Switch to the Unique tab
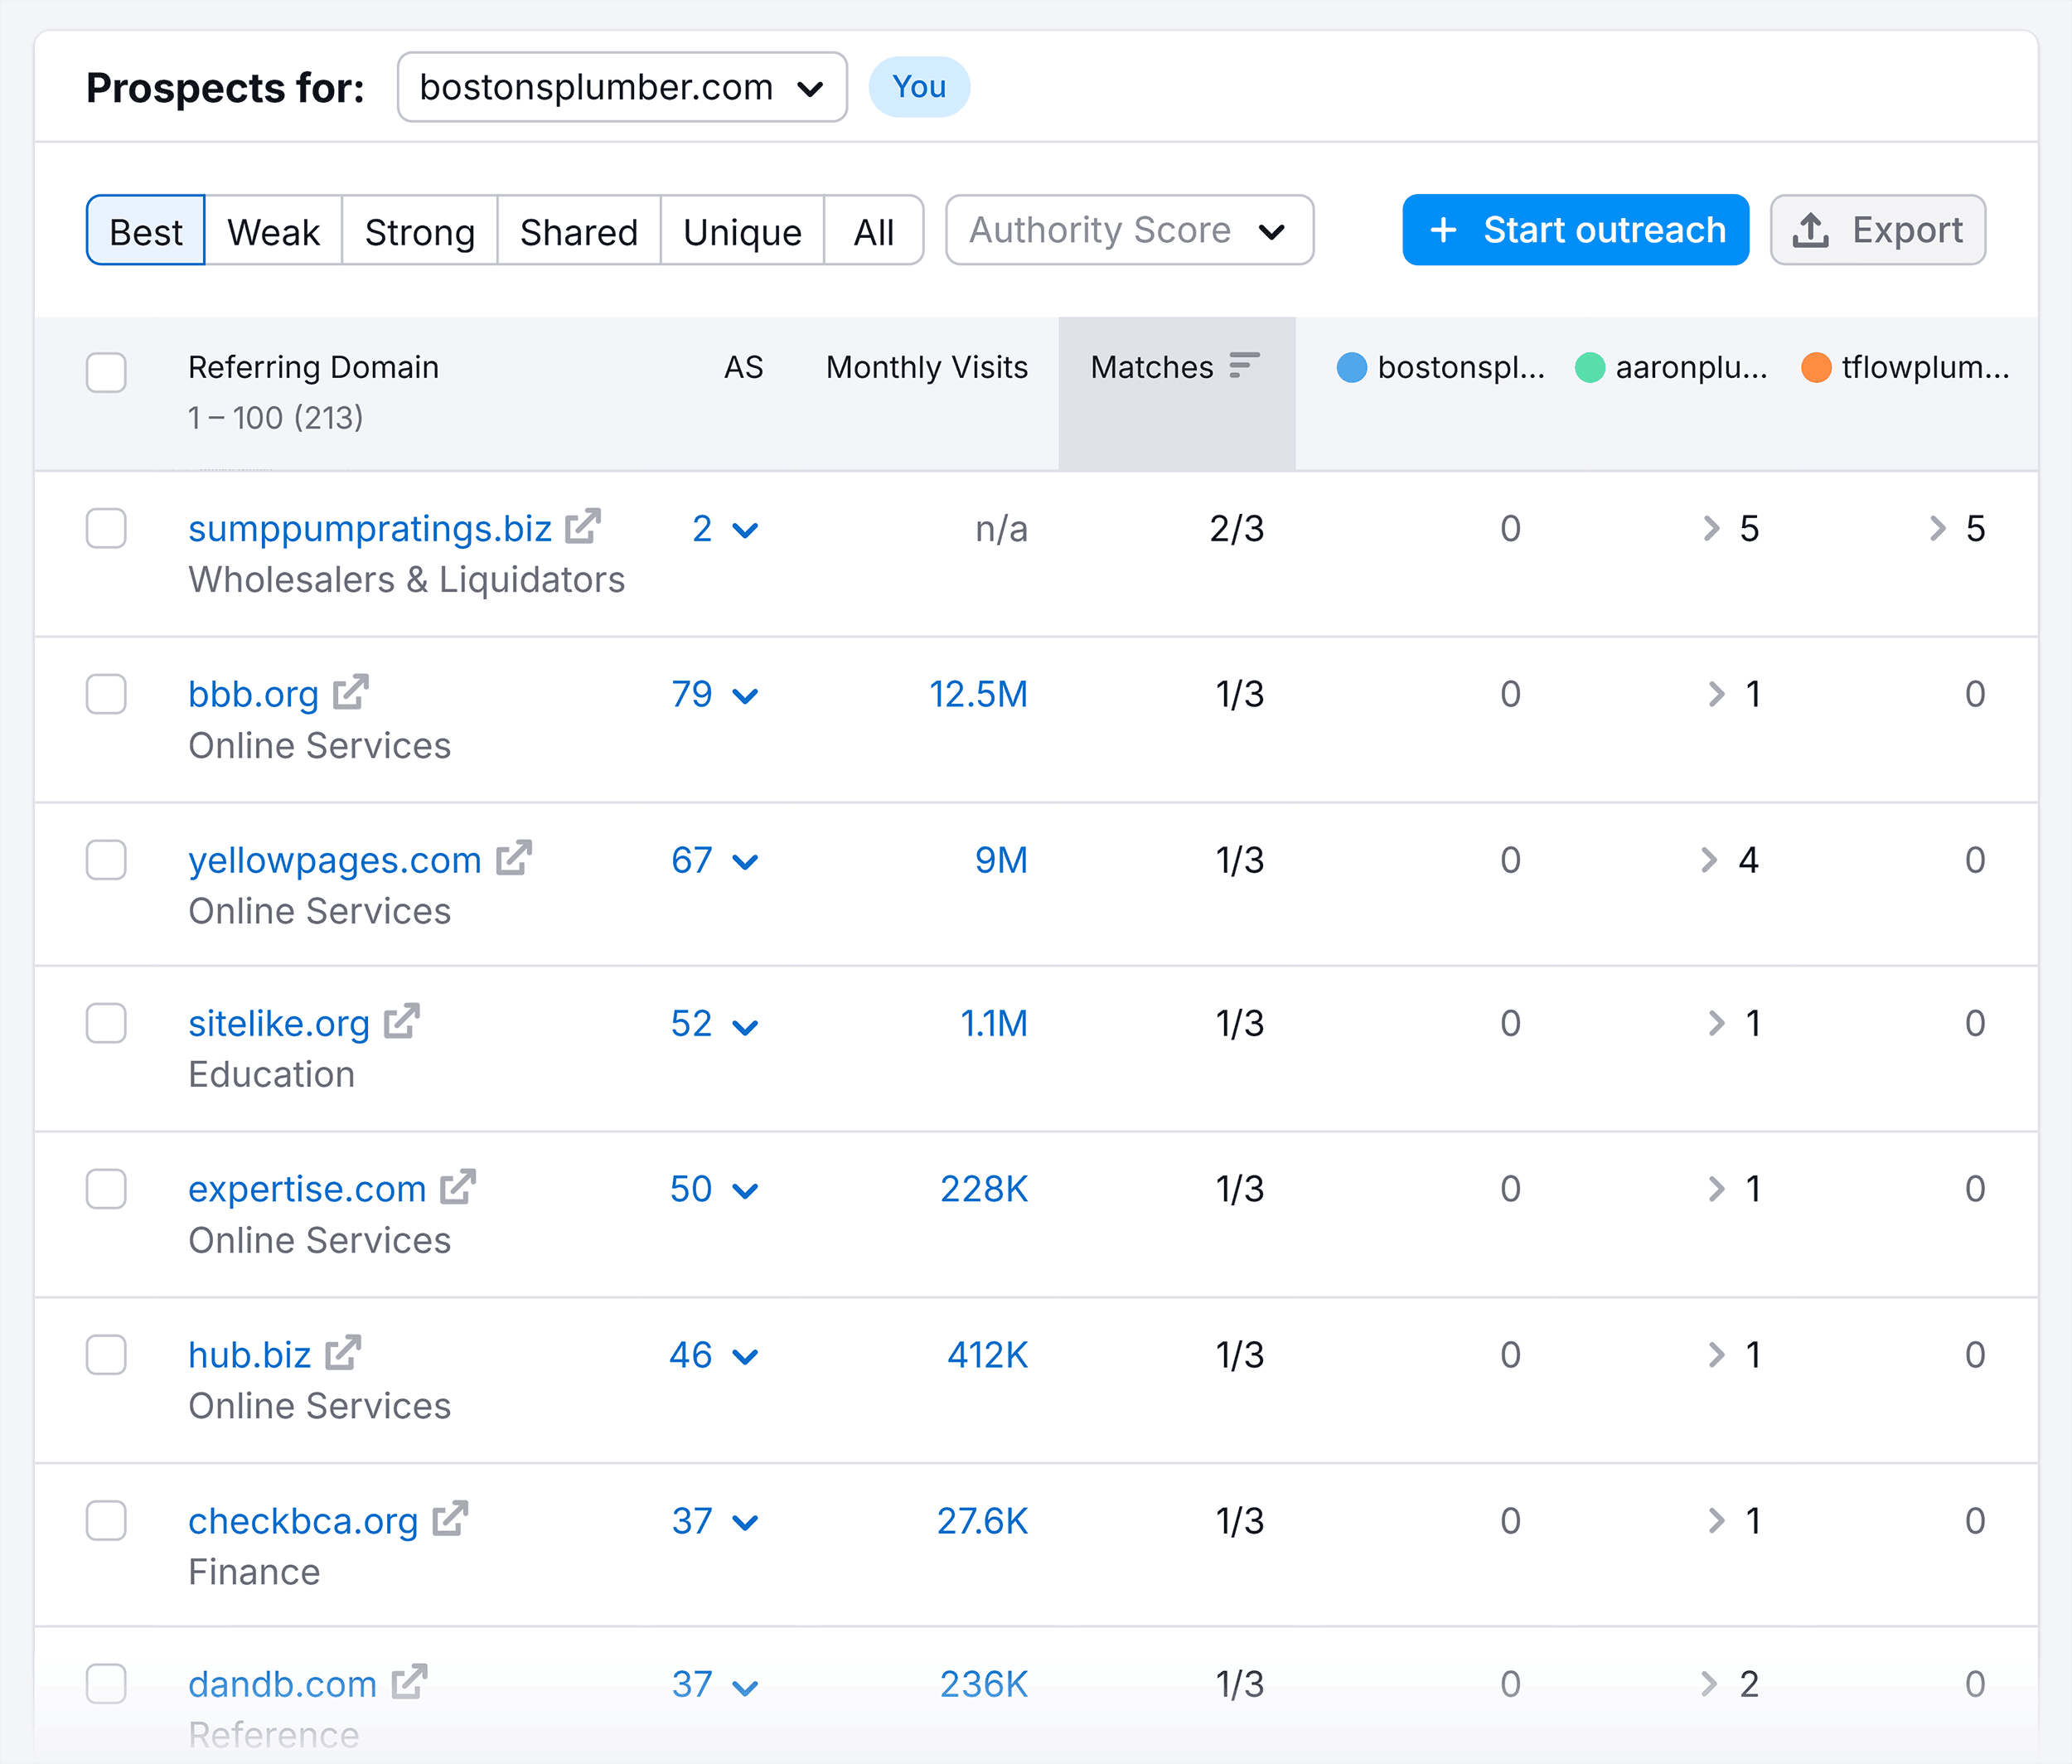The height and width of the screenshot is (1764, 2072). pos(742,230)
